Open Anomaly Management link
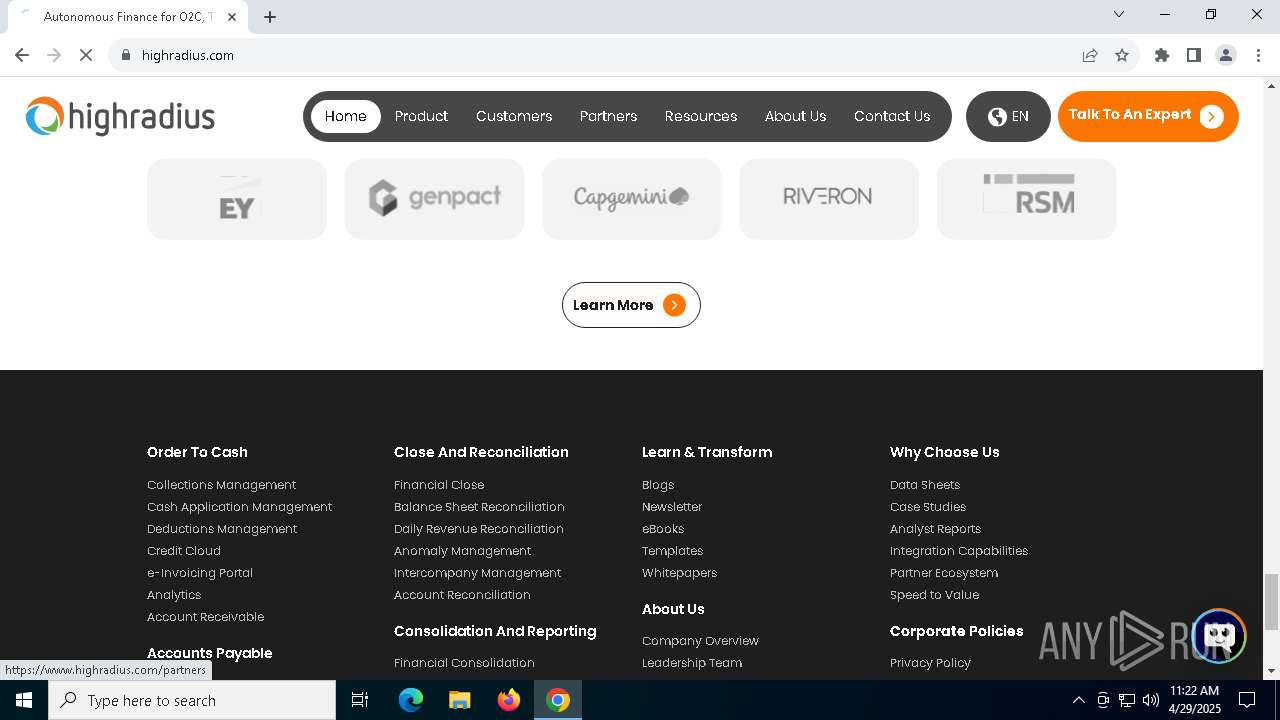The image size is (1280, 720). click(462, 551)
